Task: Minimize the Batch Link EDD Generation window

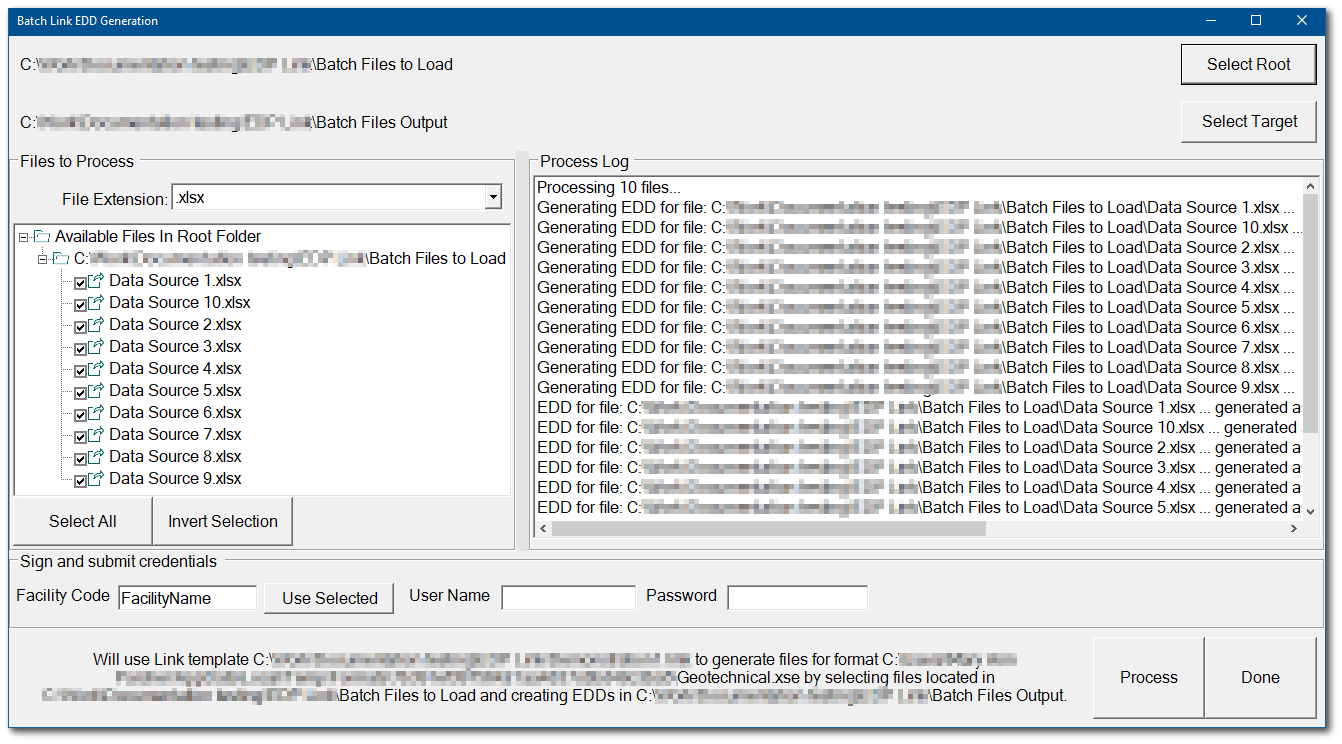Action: tap(1210, 20)
